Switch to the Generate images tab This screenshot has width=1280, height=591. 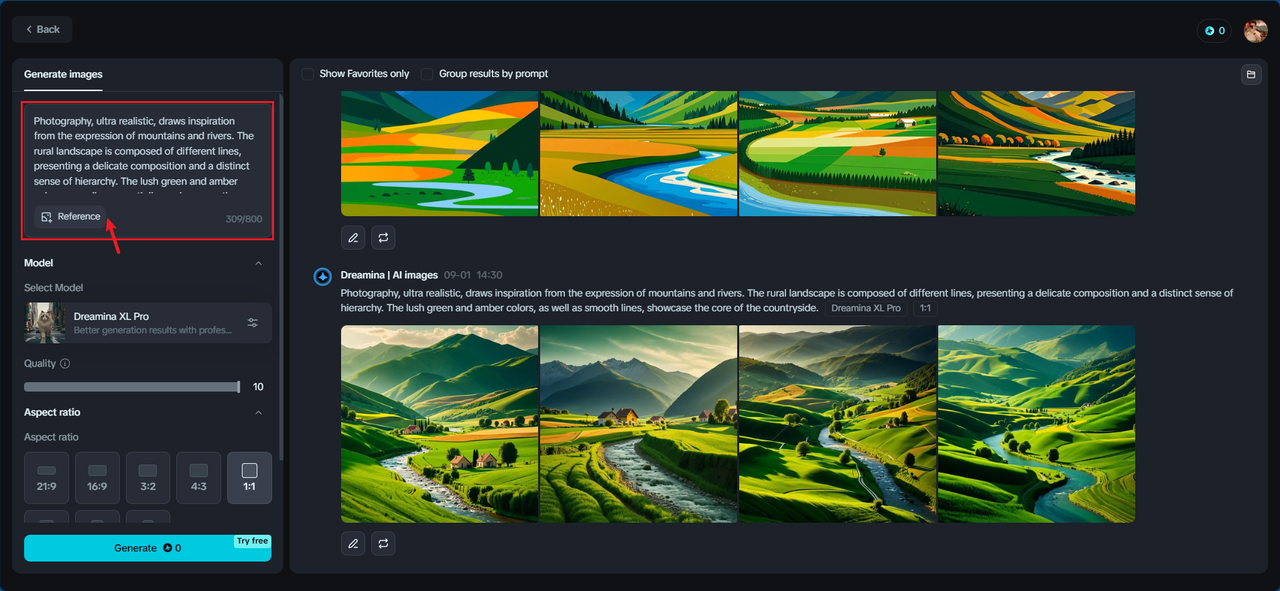pos(63,74)
